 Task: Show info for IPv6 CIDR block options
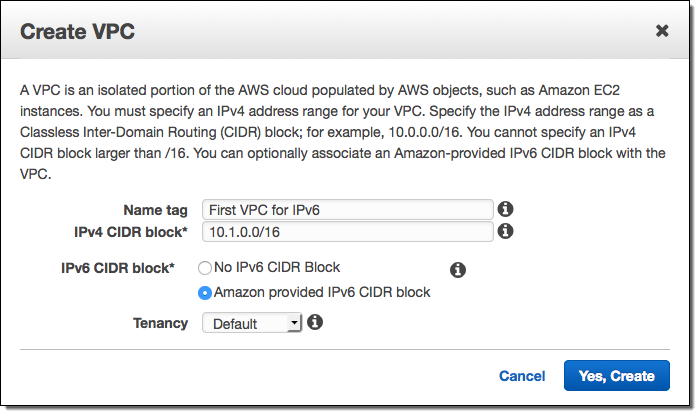pyautogui.click(x=458, y=270)
